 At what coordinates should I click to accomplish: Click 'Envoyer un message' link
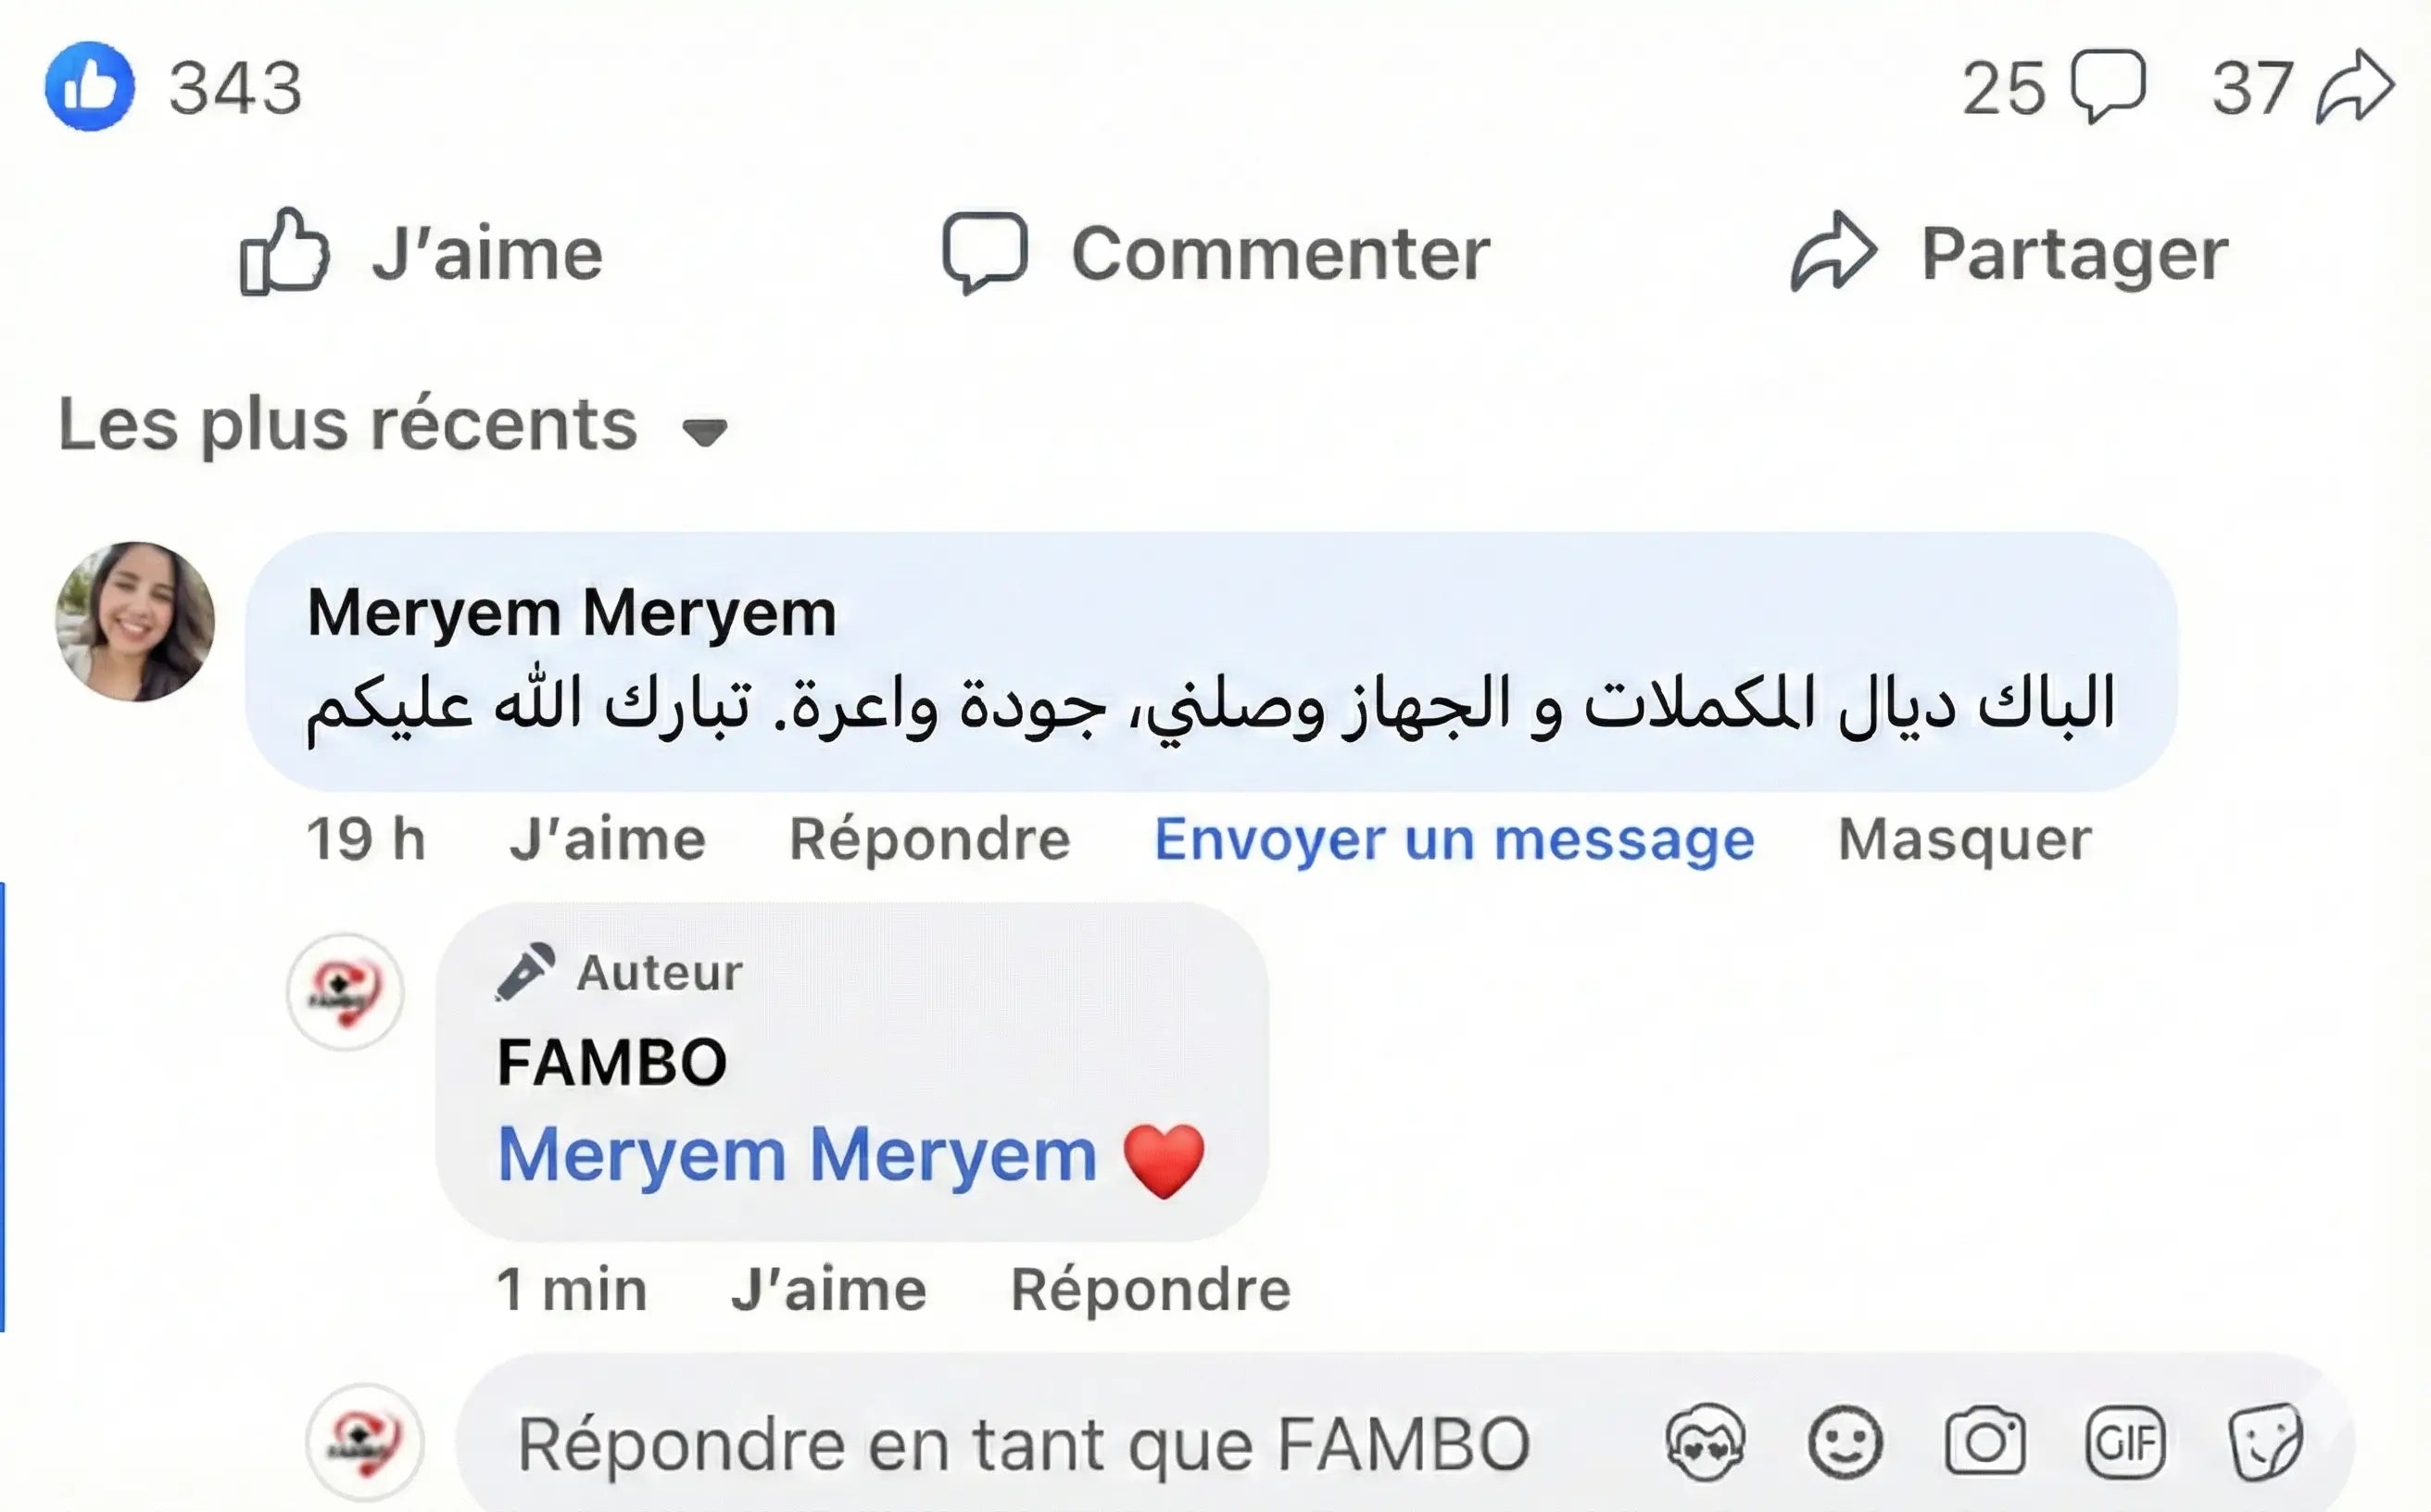[1454, 839]
